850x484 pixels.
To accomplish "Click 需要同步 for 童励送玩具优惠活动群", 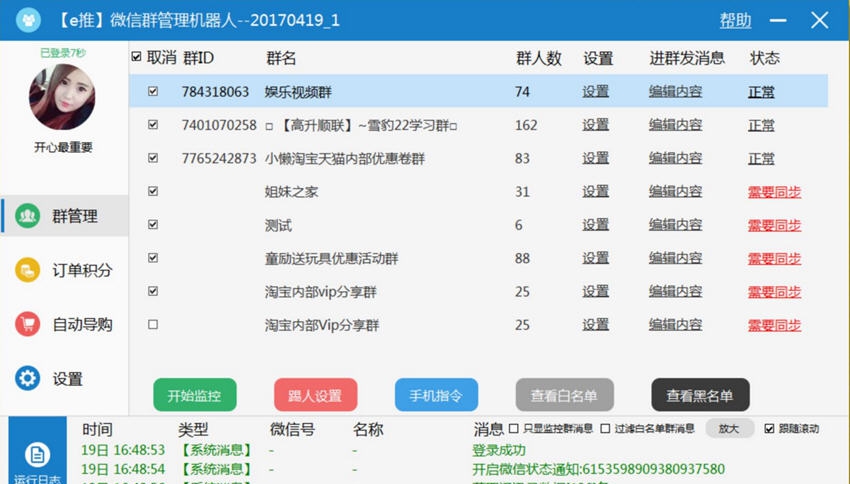I will (775, 259).
